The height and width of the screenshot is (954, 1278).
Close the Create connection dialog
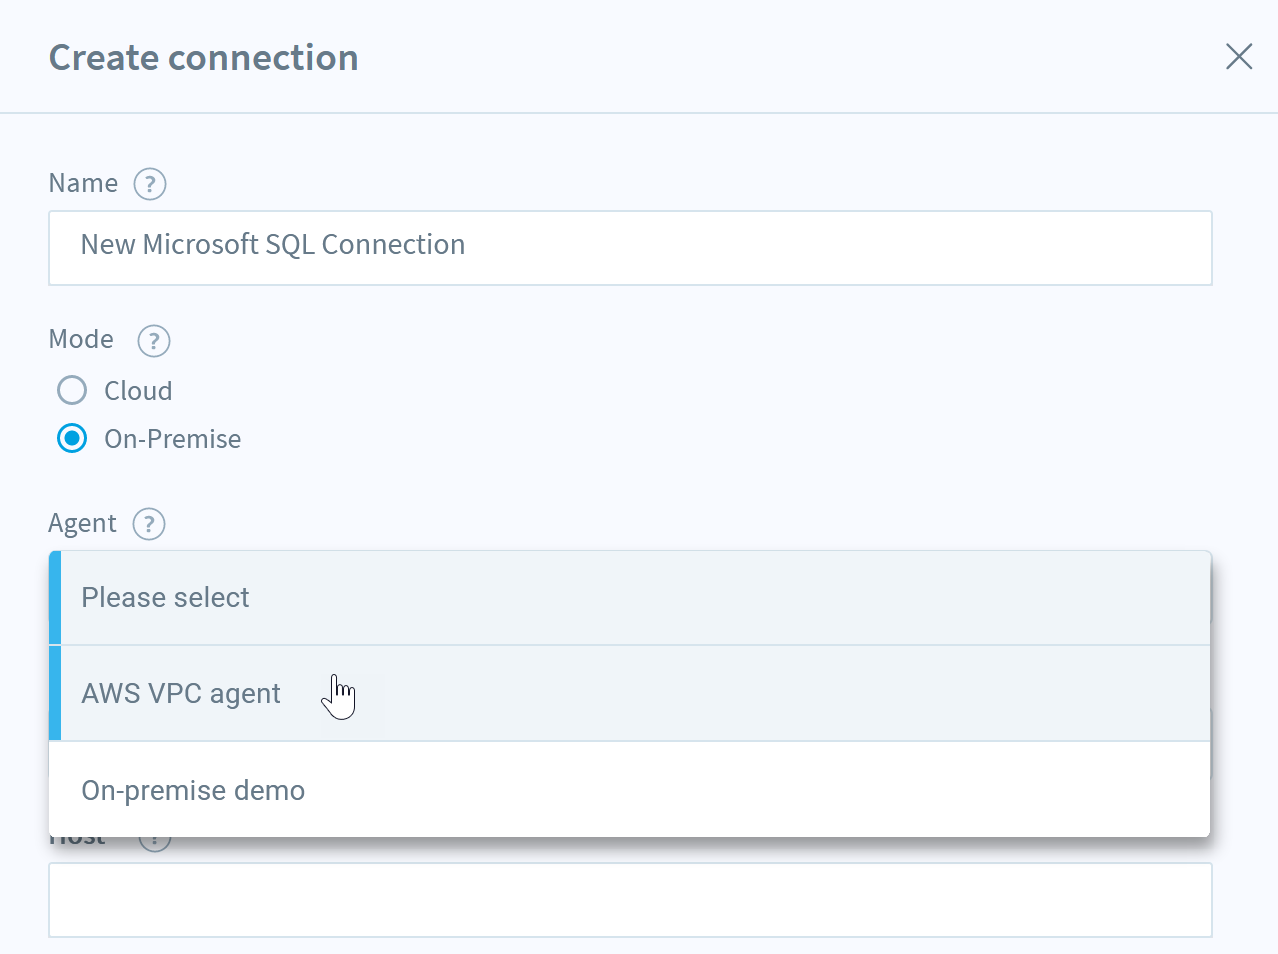click(x=1239, y=57)
